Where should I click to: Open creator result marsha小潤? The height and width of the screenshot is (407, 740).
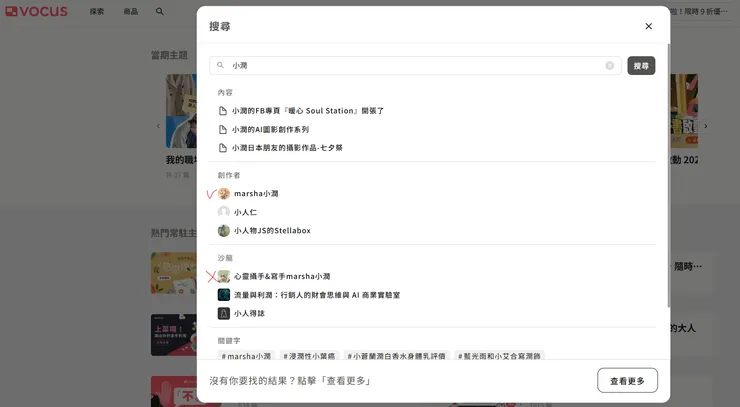pos(256,194)
